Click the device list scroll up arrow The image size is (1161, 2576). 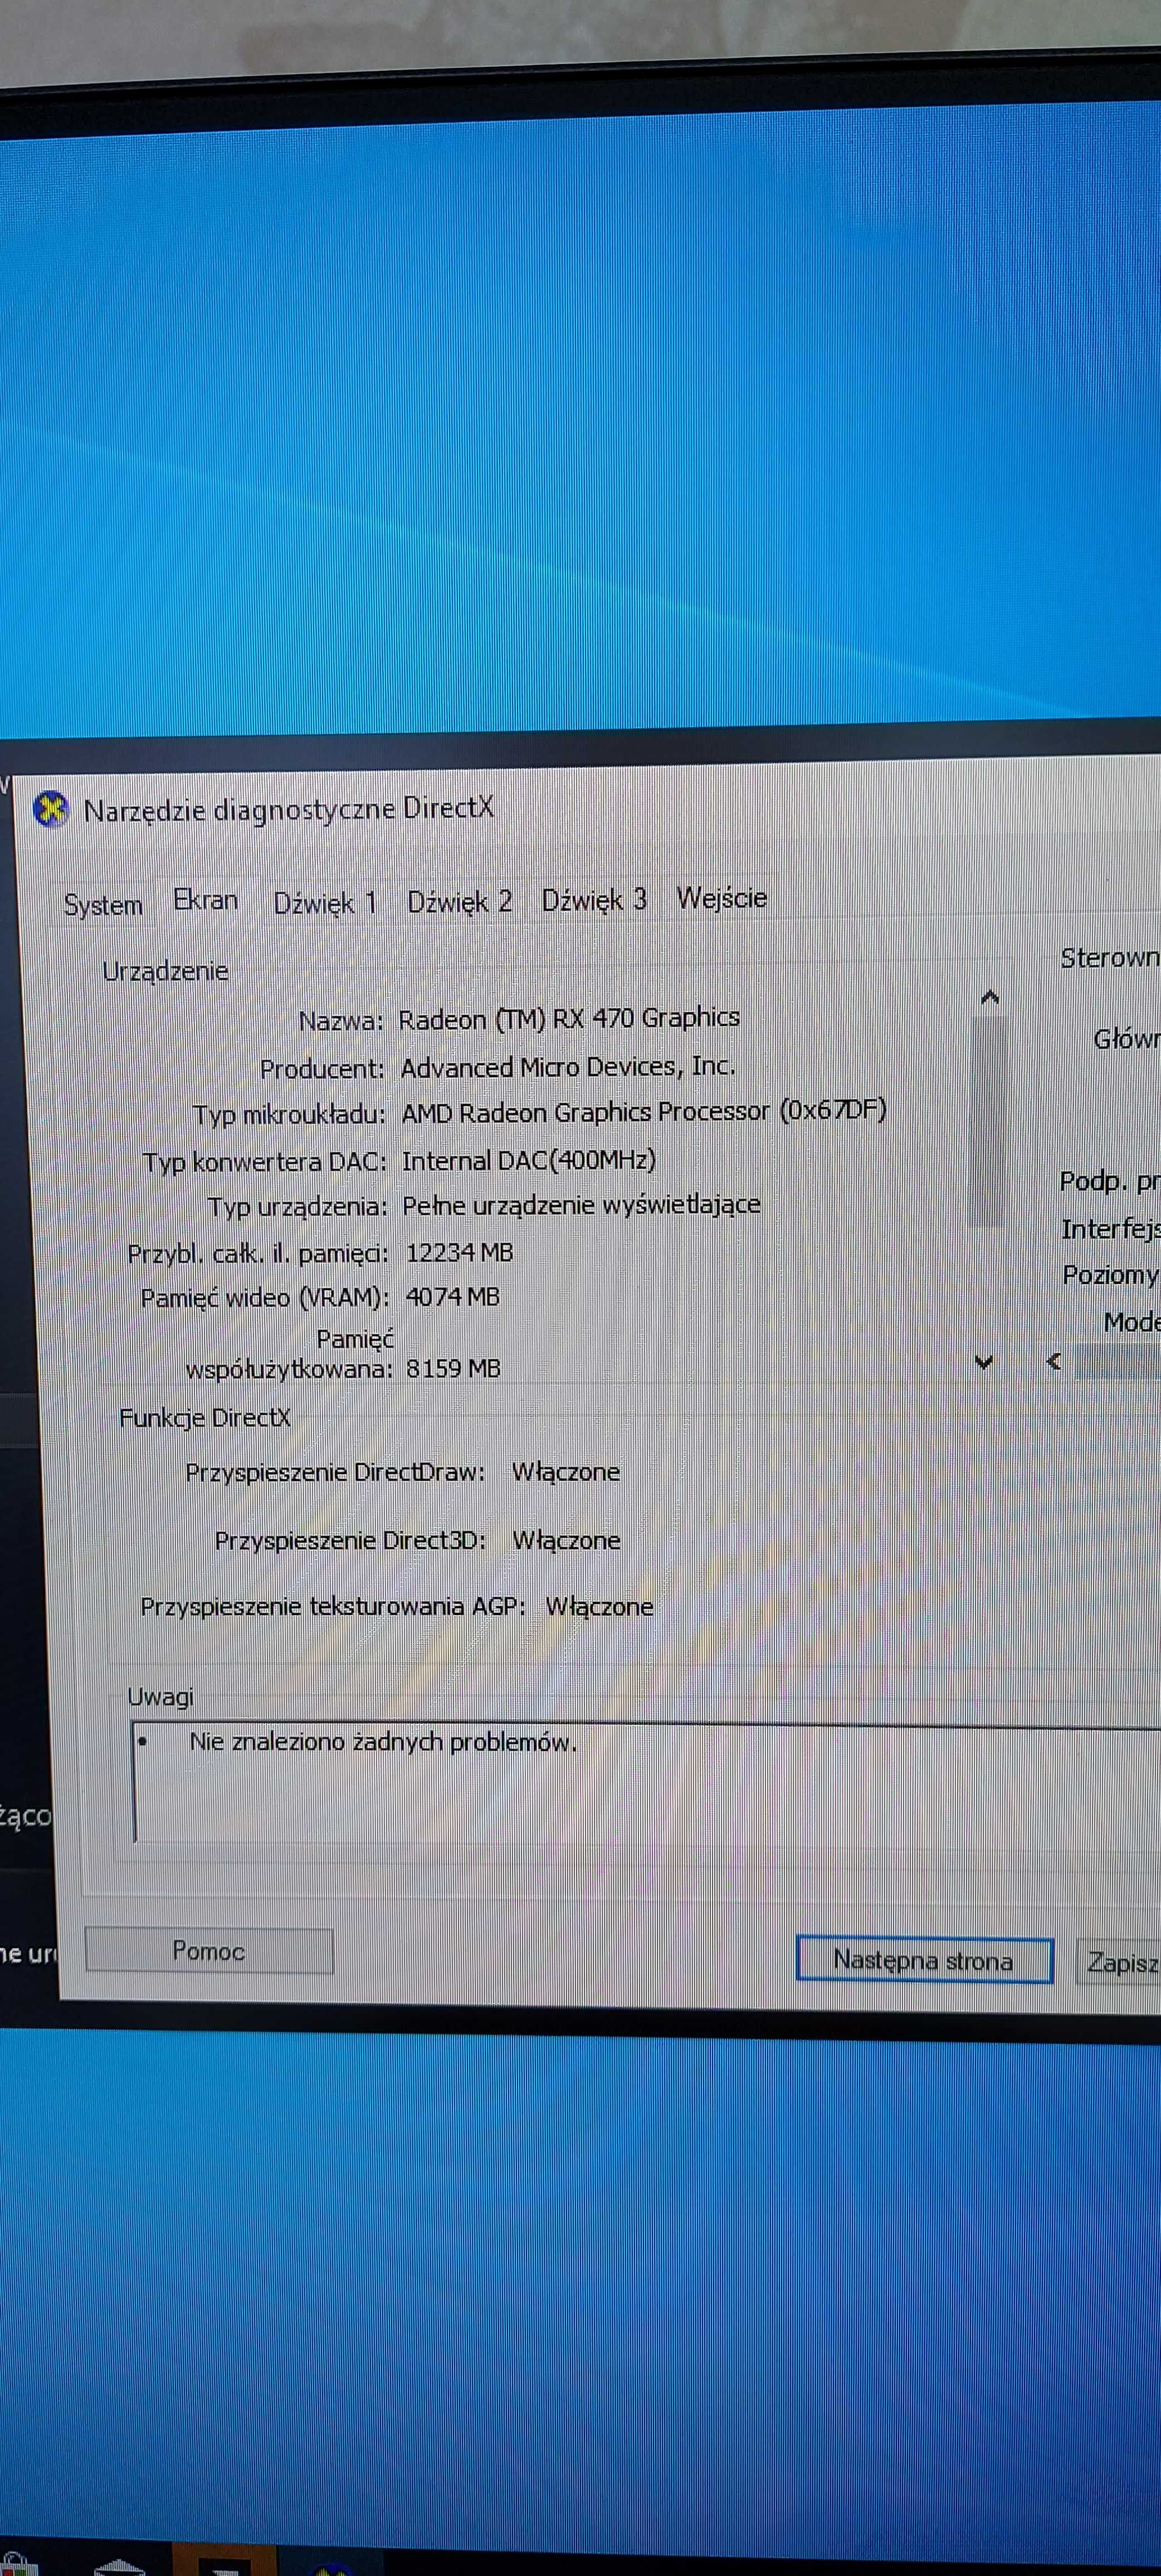(990, 997)
